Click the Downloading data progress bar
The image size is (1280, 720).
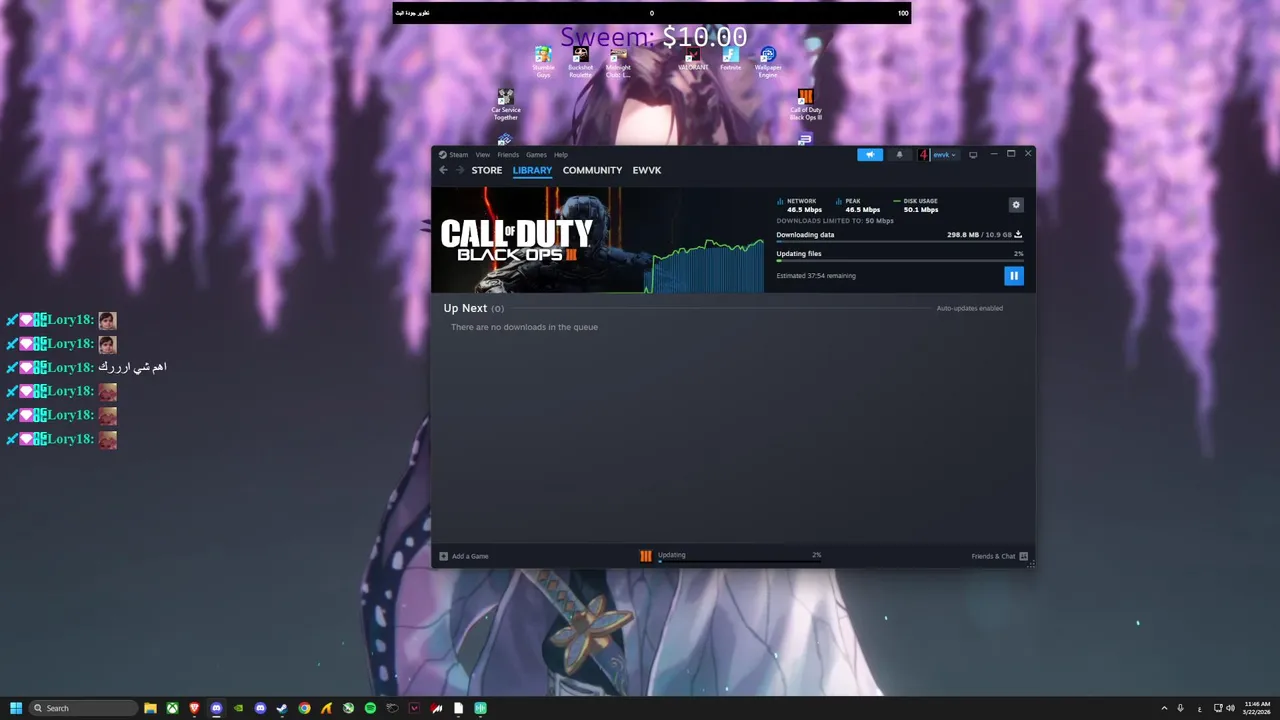(x=900, y=242)
